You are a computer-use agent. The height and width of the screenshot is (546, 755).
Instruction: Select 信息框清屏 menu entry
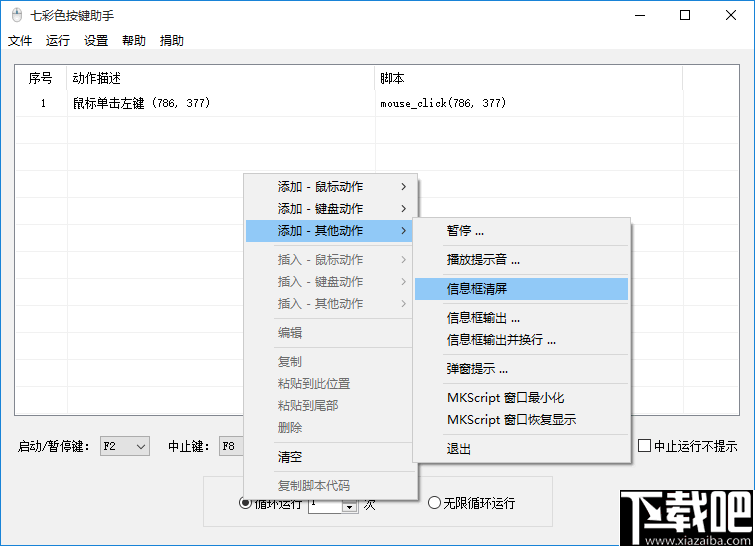(521, 289)
